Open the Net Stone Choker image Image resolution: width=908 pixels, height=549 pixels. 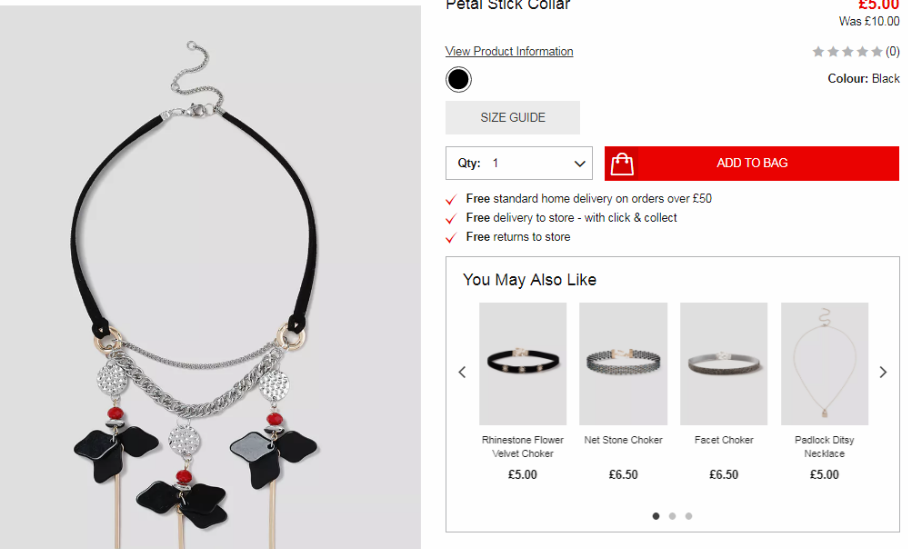(623, 364)
